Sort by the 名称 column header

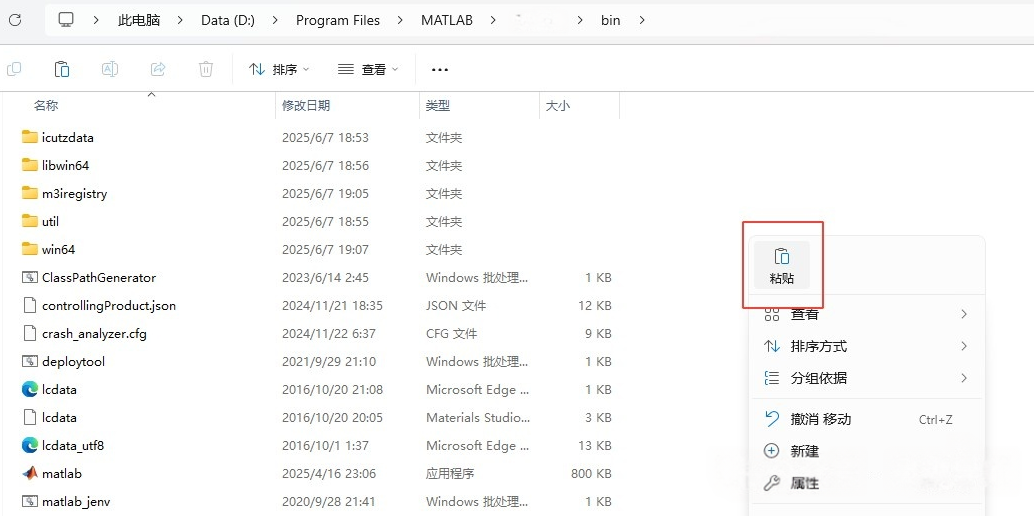tap(46, 106)
